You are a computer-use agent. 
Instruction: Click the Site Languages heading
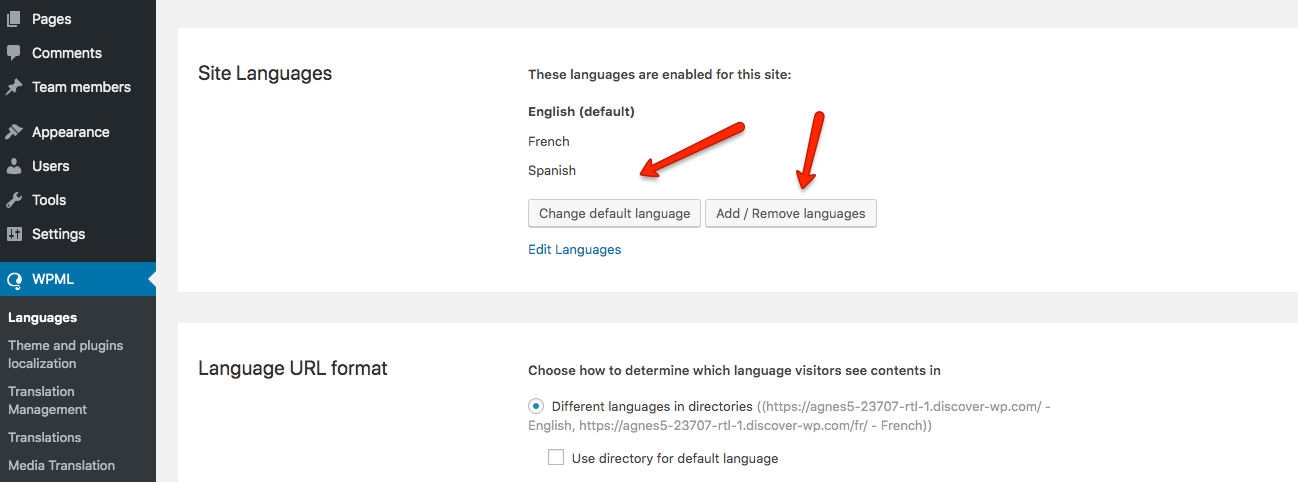click(x=265, y=73)
